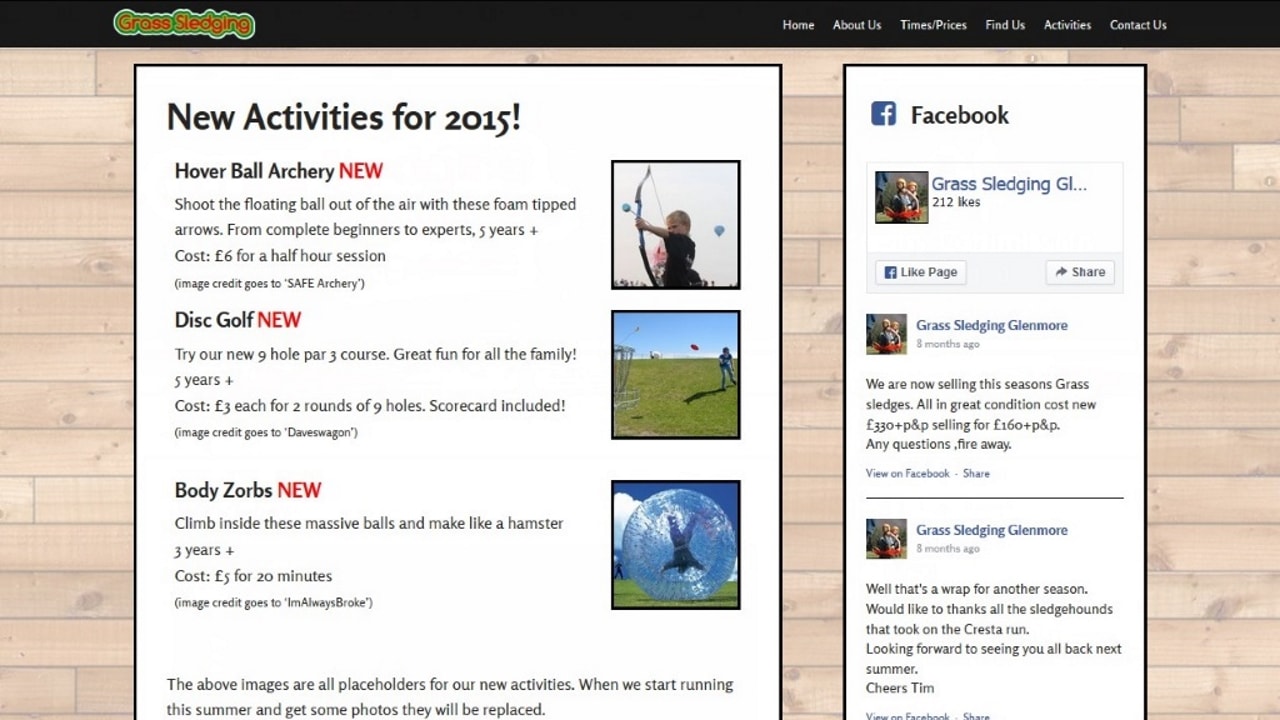The width and height of the screenshot is (1280, 720).
Task: Click the Body Zorbs ball photo
Action: click(x=675, y=544)
